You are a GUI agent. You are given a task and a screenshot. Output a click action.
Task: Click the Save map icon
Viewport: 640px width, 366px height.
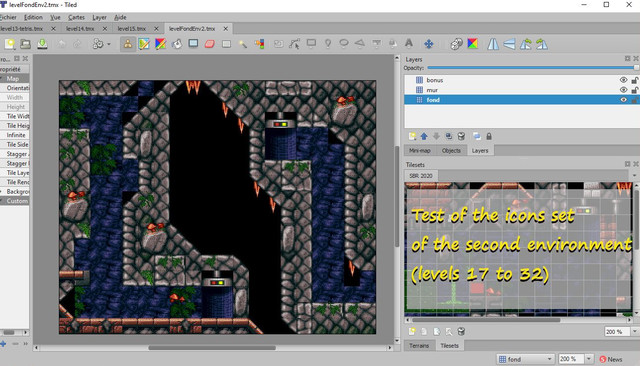pyautogui.click(x=42, y=44)
